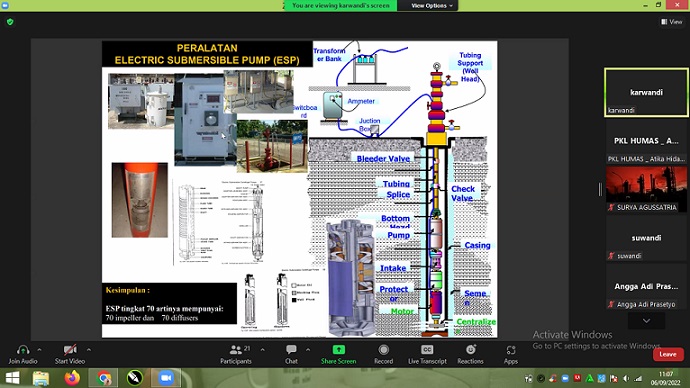Launch Firefox from the taskbar
Screen dimensions: 690x388
[x=73, y=378]
